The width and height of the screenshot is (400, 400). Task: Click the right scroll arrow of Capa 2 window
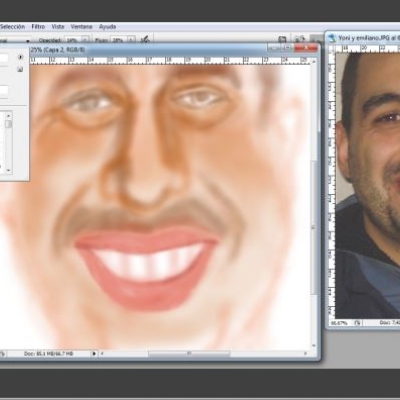click(305, 353)
